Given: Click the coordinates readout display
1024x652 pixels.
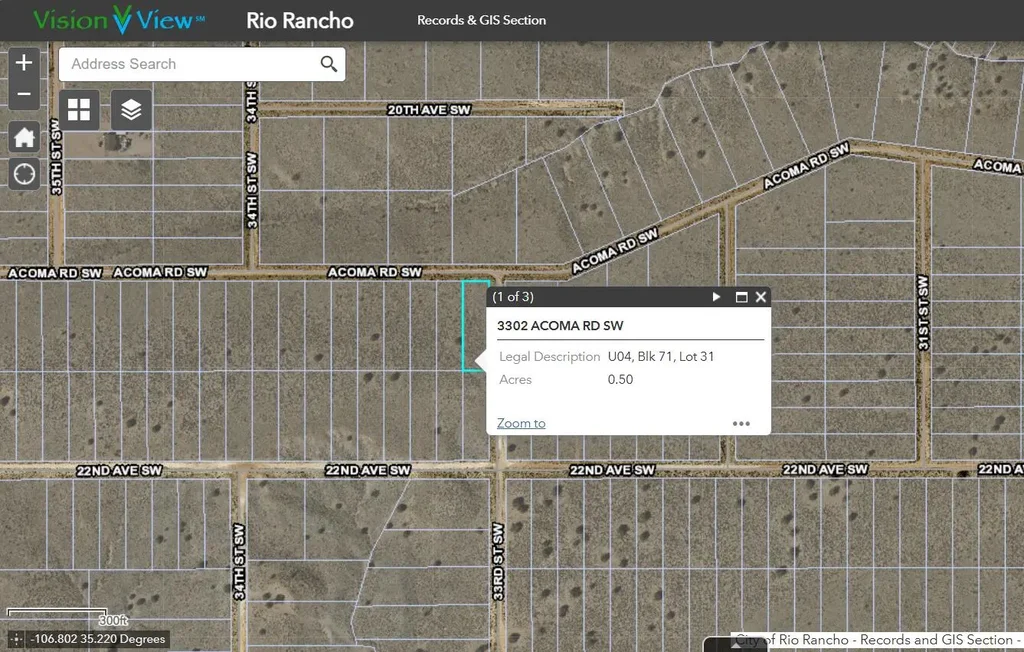Looking at the screenshot, I should point(98,639).
